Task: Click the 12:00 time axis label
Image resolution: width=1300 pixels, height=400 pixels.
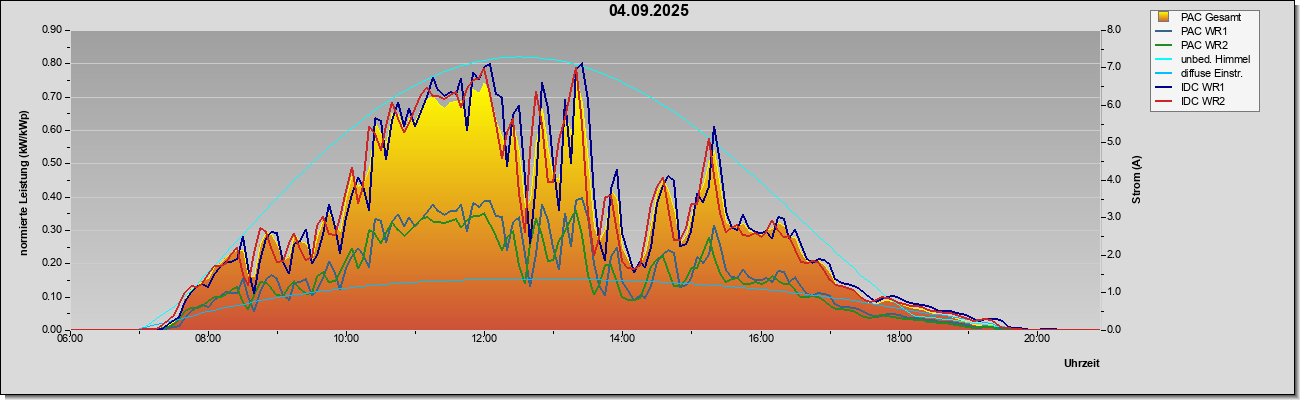Action: tap(484, 338)
